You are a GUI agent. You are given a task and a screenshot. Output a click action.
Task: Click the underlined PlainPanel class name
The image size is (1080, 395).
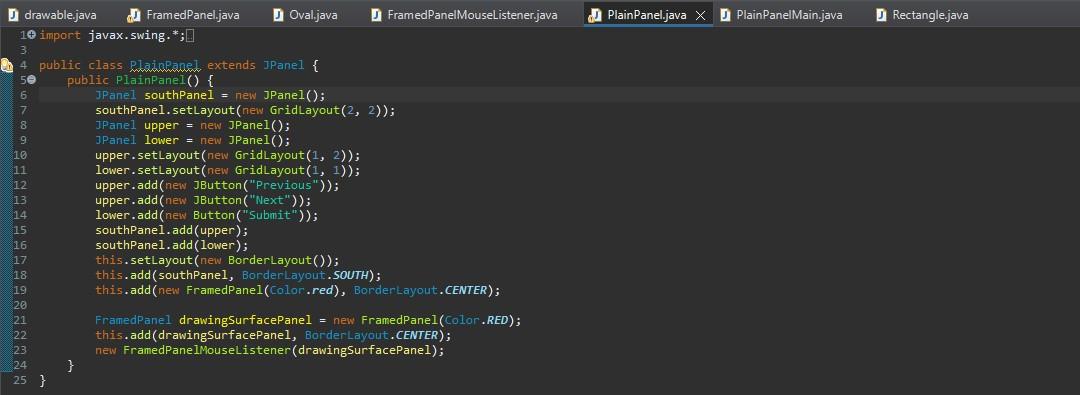coord(165,65)
